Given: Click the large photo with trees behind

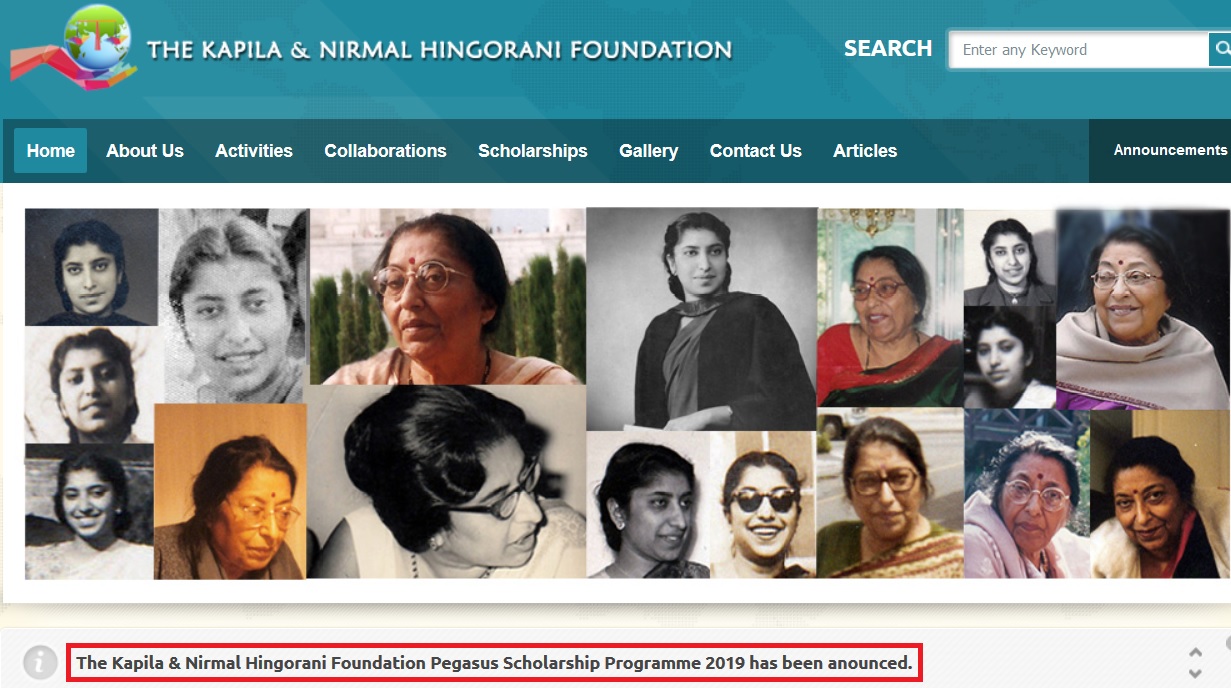Looking at the screenshot, I should pos(447,296).
